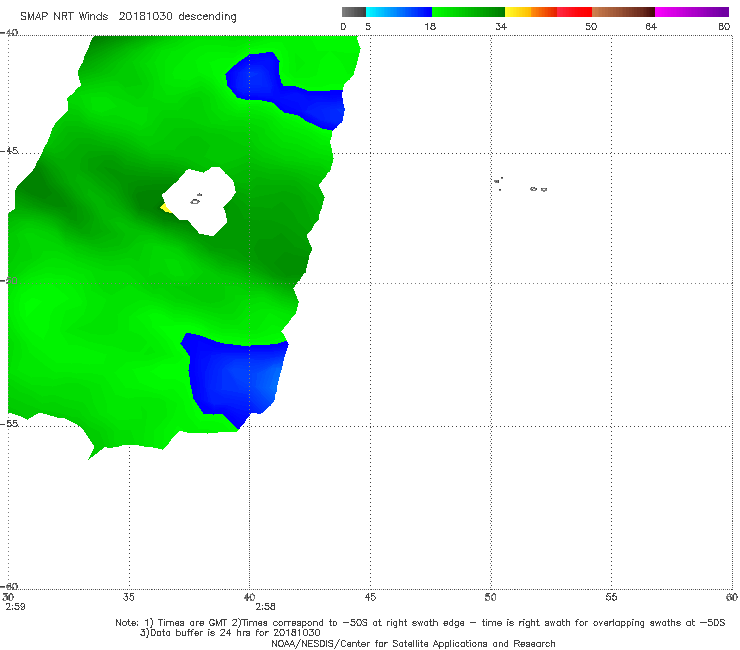740x650 pixels.
Task: Select the red segment of the color bar
Action: tap(574, 12)
